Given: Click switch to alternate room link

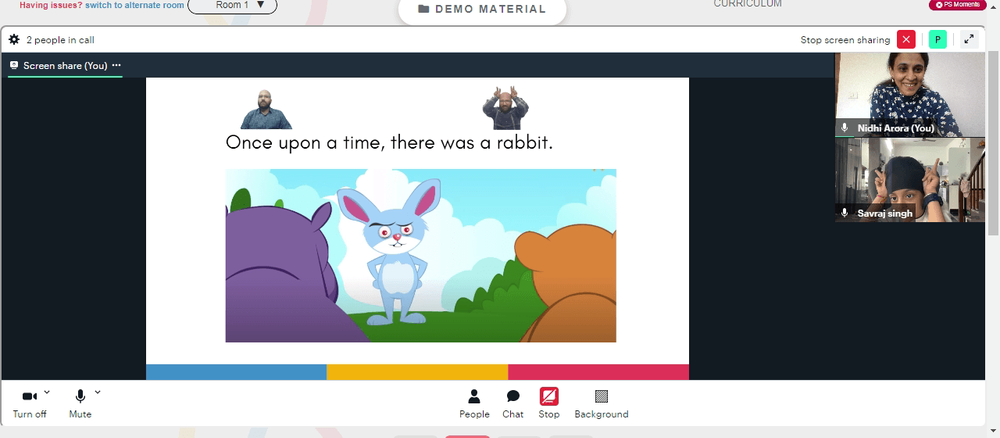Looking at the screenshot, I should tap(135, 5).
